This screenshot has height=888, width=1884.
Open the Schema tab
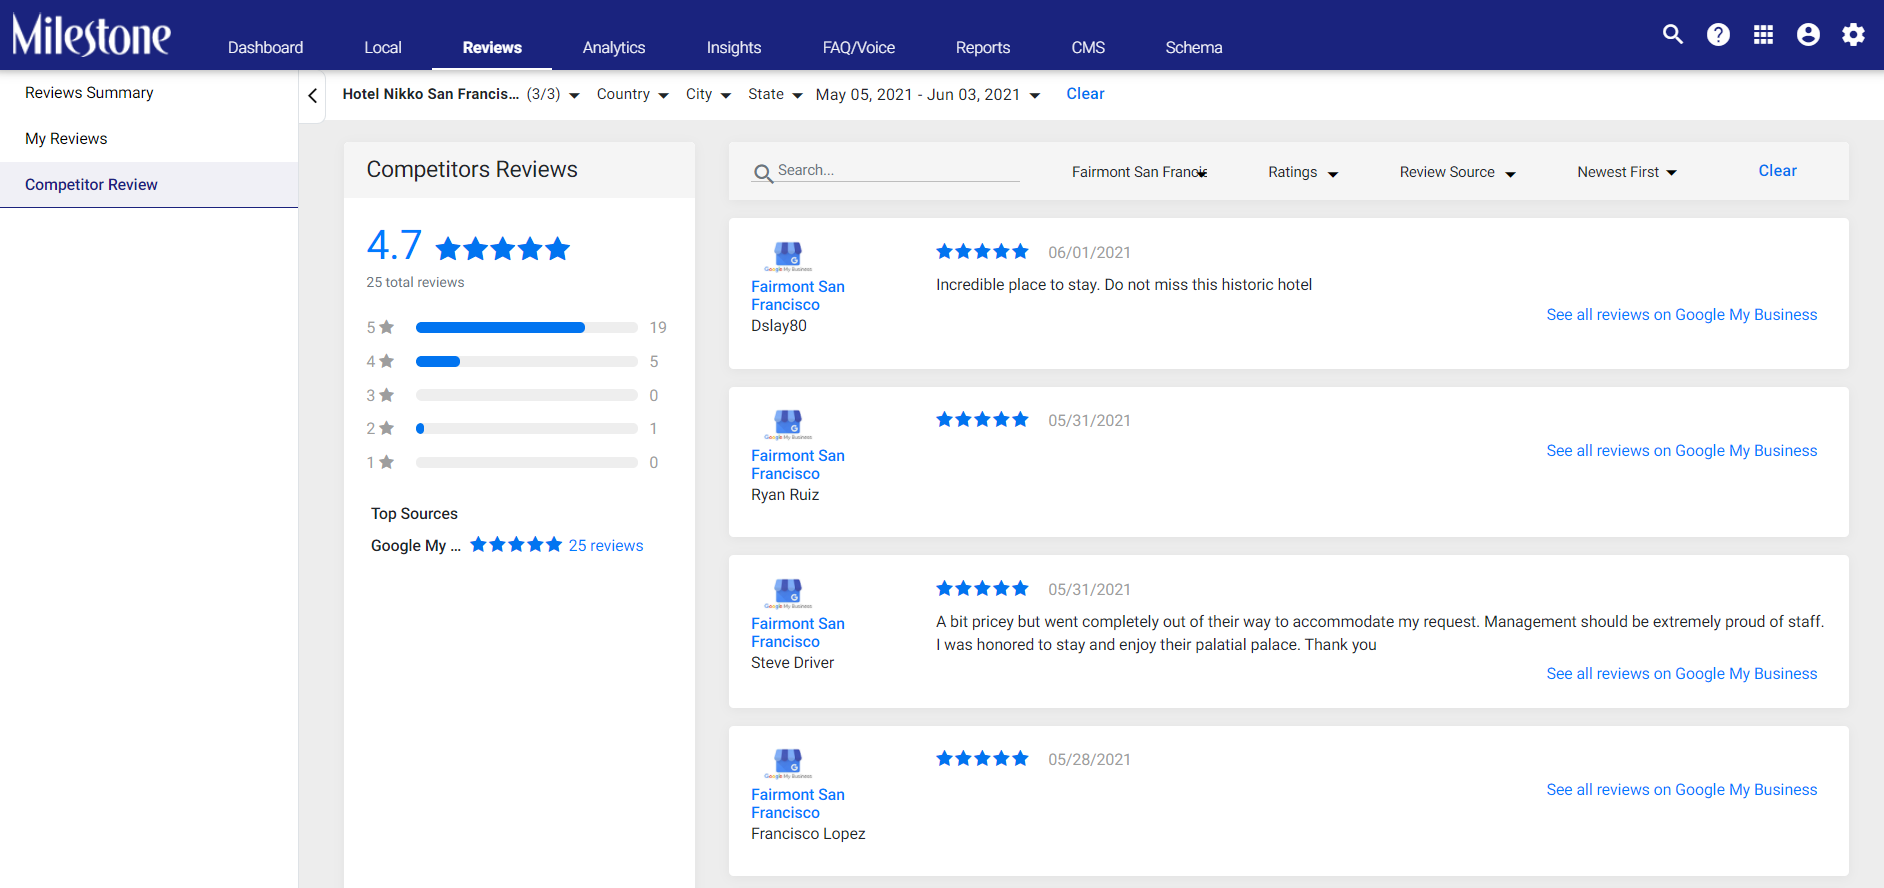pos(1194,47)
